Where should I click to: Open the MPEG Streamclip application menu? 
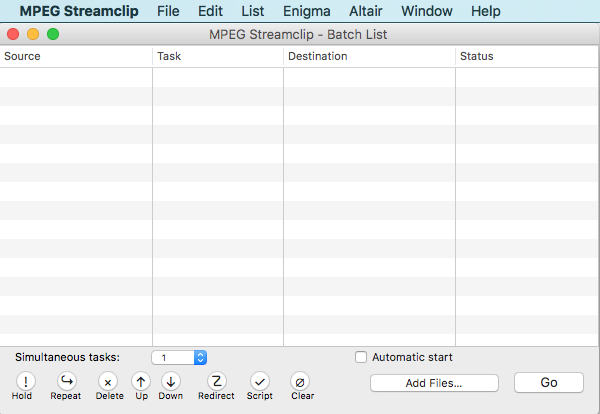coord(79,11)
